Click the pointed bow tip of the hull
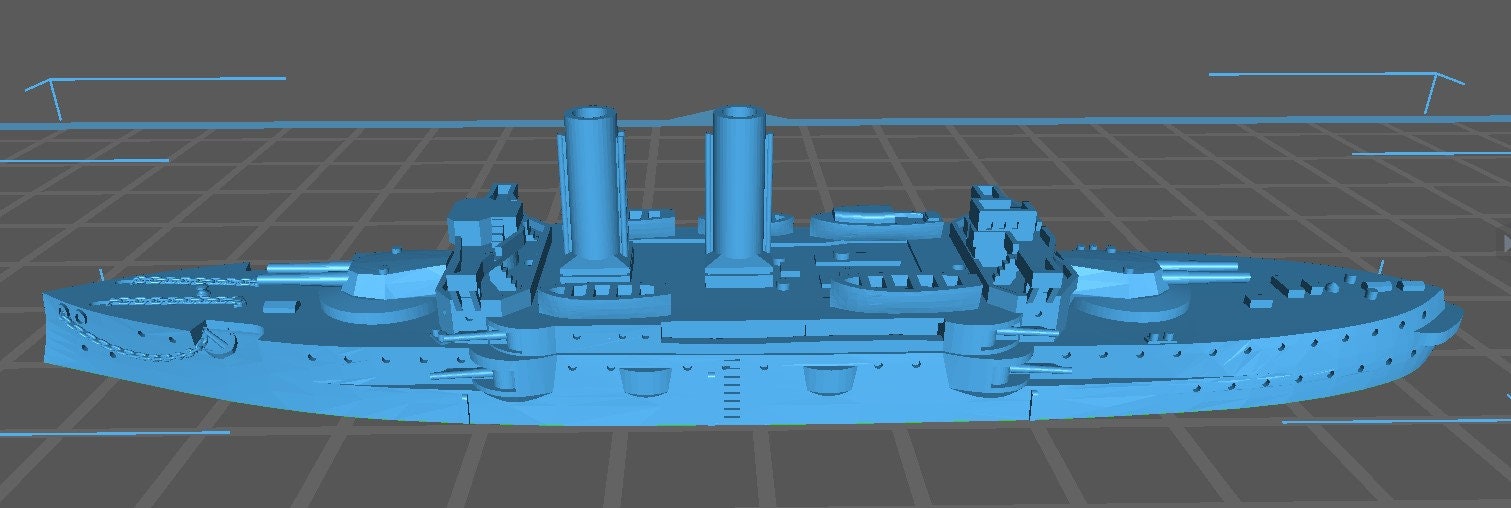Viewport: 1511px width, 508px height. tap(48, 300)
